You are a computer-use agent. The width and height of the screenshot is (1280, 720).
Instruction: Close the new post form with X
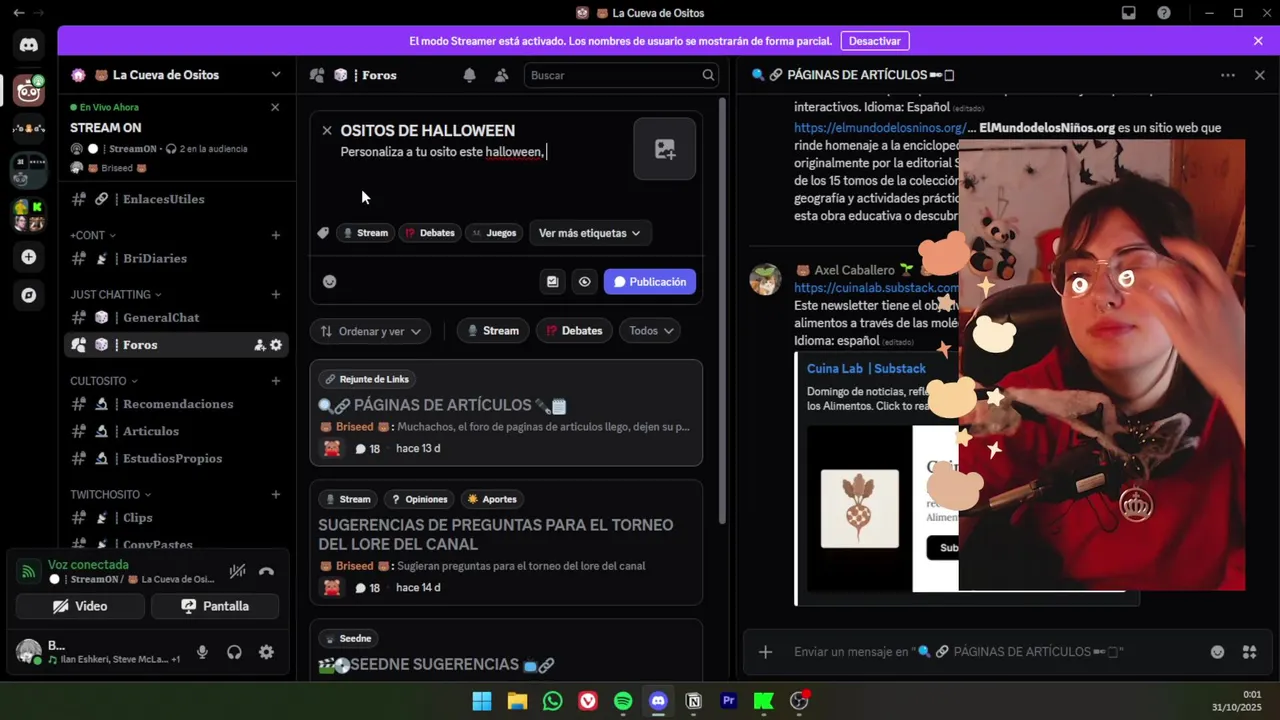coord(327,130)
